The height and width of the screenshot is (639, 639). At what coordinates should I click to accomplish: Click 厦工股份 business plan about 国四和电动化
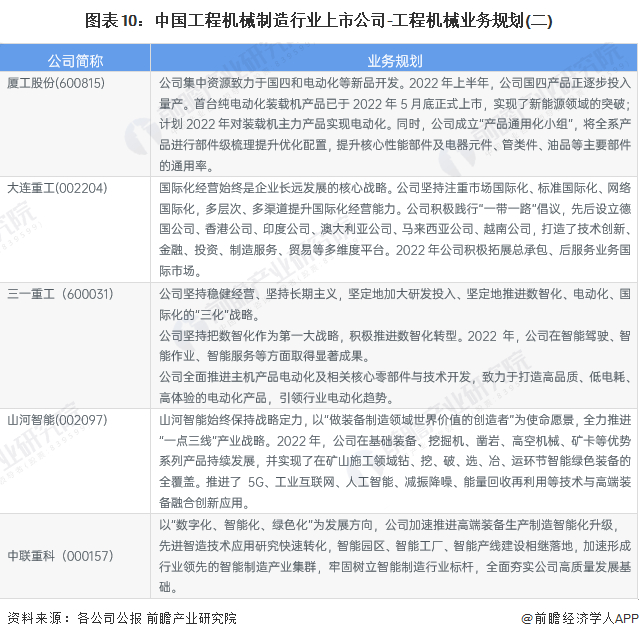394,124
